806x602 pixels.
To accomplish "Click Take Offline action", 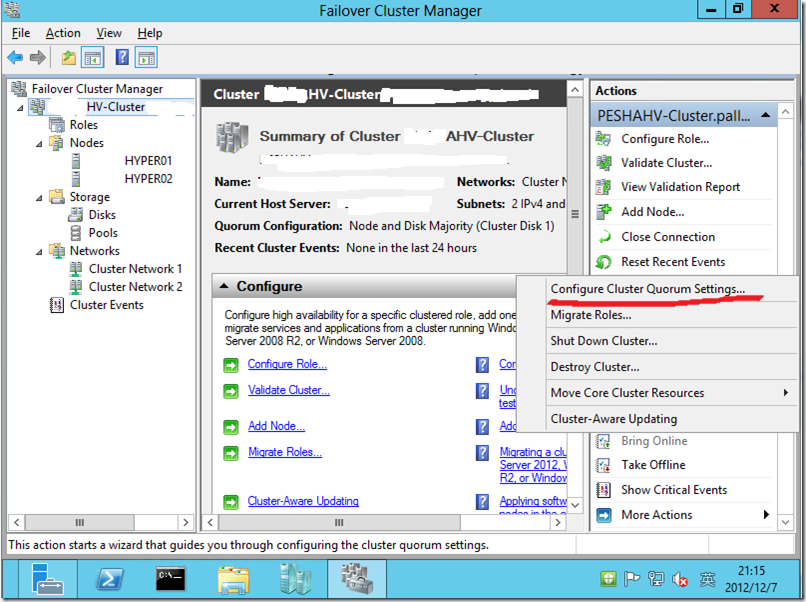I will (653, 465).
